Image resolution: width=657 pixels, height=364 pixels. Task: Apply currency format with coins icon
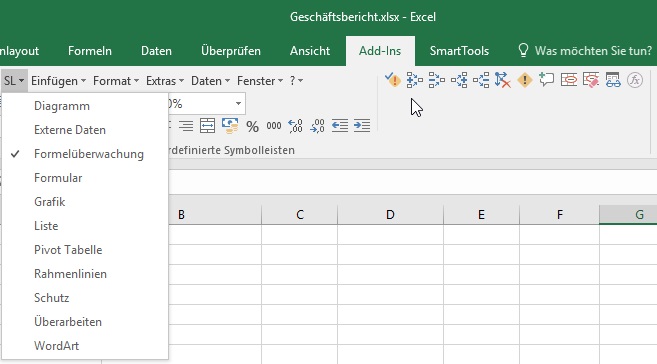tap(230, 126)
